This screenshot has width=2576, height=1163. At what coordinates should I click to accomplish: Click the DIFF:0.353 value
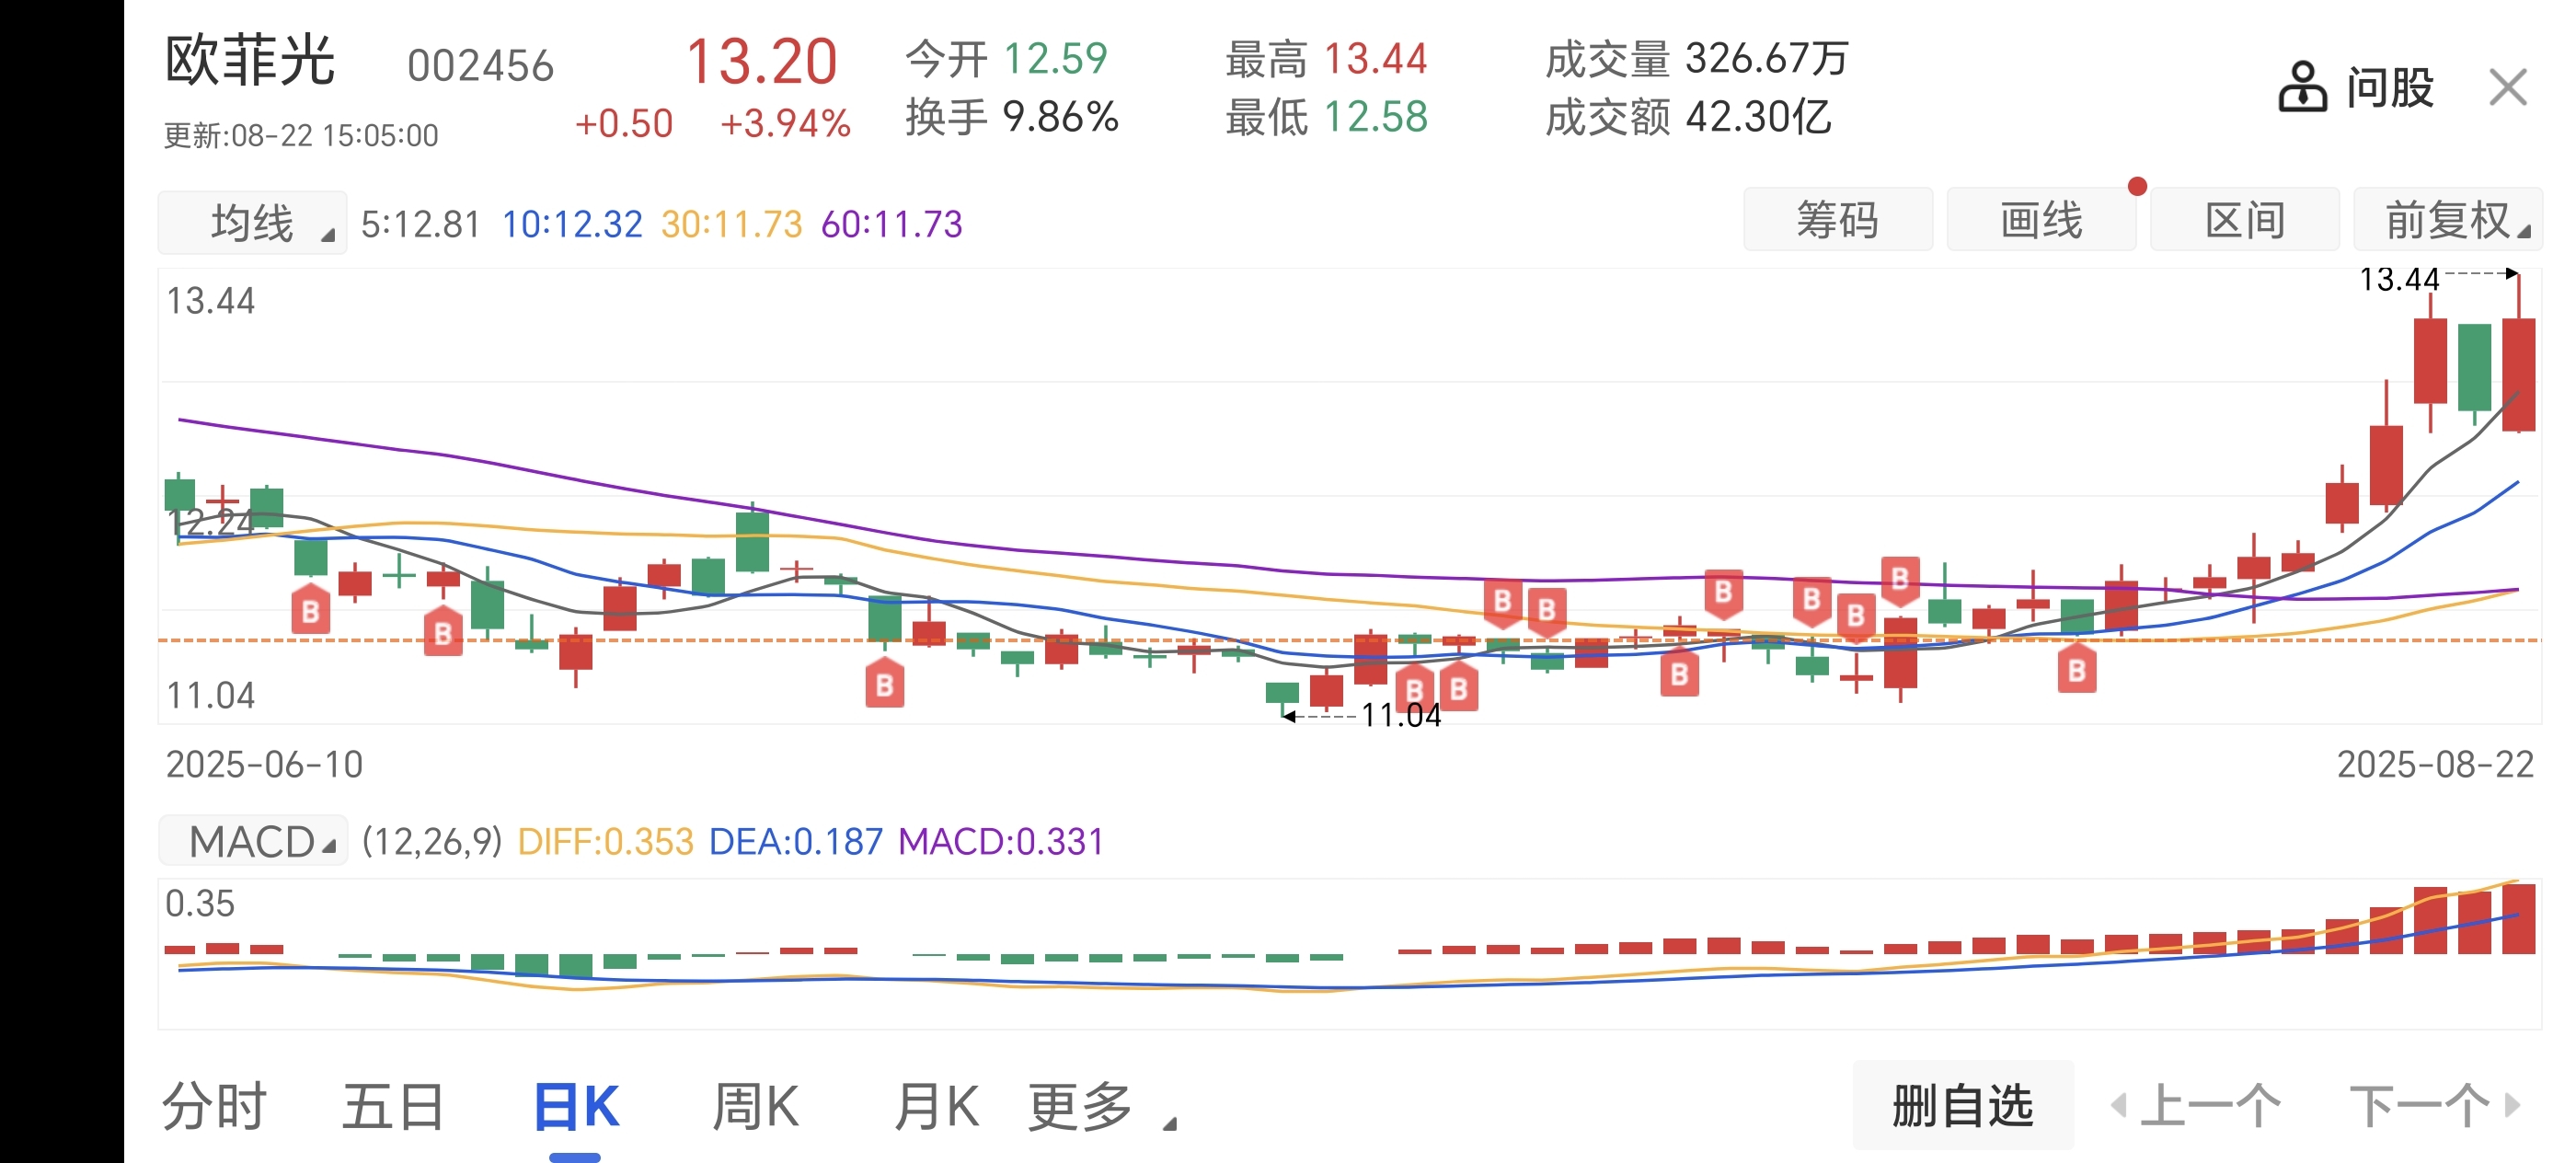606,841
